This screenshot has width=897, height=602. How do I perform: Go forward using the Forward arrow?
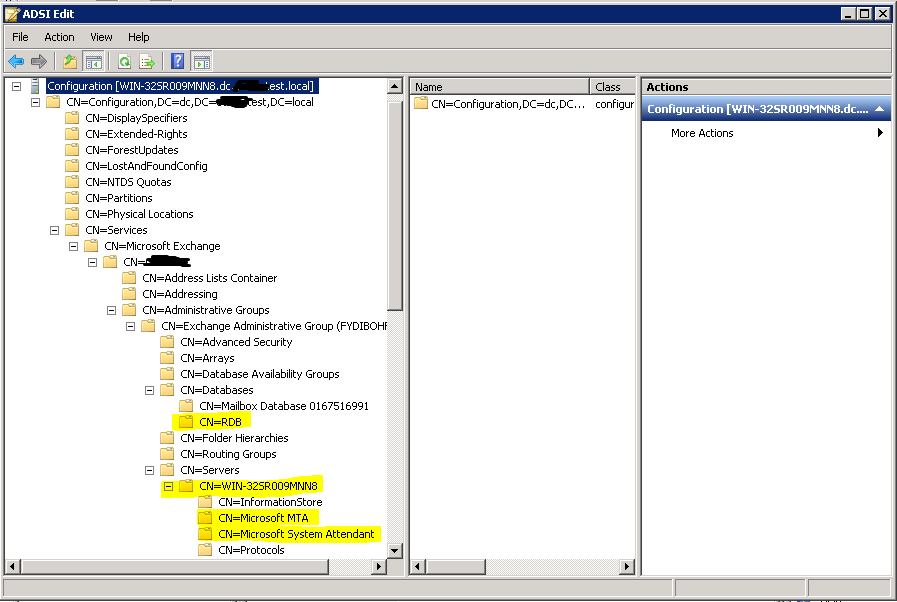pyautogui.click(x=39, y=61)
